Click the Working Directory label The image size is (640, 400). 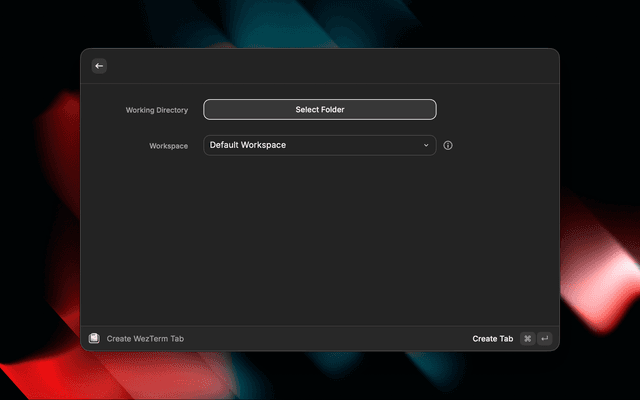[156, 110]
